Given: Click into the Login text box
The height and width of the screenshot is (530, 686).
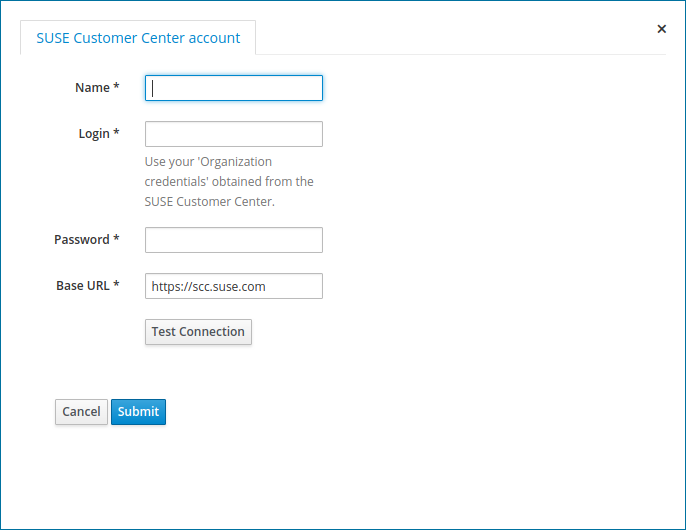Looking at the screenshot, I should click(x=234, y=134).
